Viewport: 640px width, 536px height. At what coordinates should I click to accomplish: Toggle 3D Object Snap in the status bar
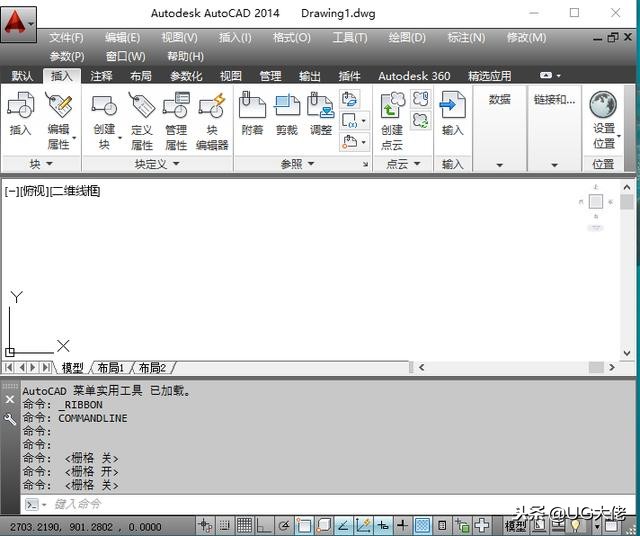coord(323,525)
